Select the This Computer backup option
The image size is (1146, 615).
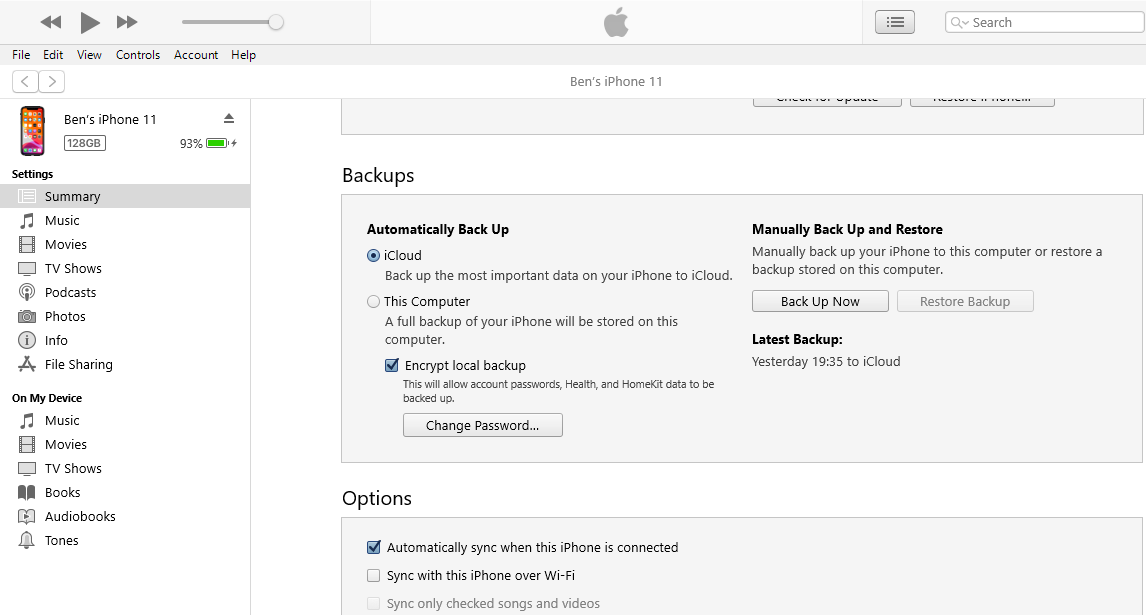click(x=374, y=301)
